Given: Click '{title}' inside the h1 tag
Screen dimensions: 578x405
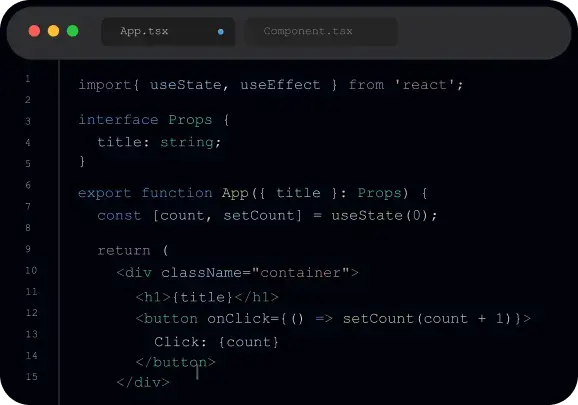Looking at the screenshot, I should click(202, 297).
